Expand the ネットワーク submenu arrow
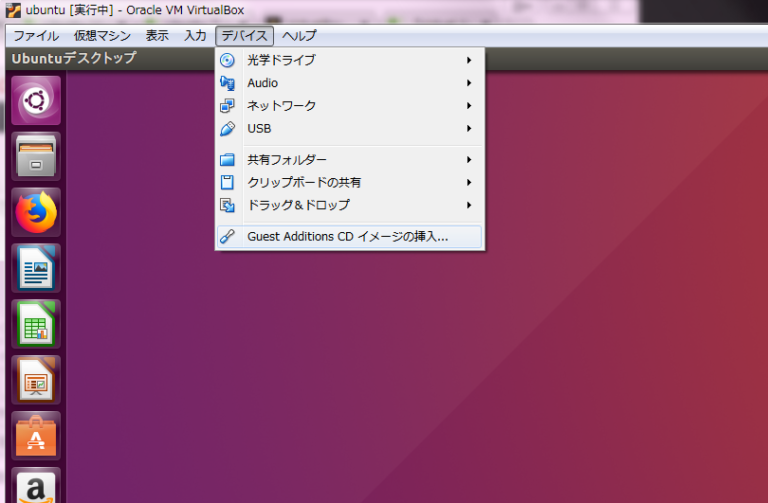768x503 pixels. 468,106
